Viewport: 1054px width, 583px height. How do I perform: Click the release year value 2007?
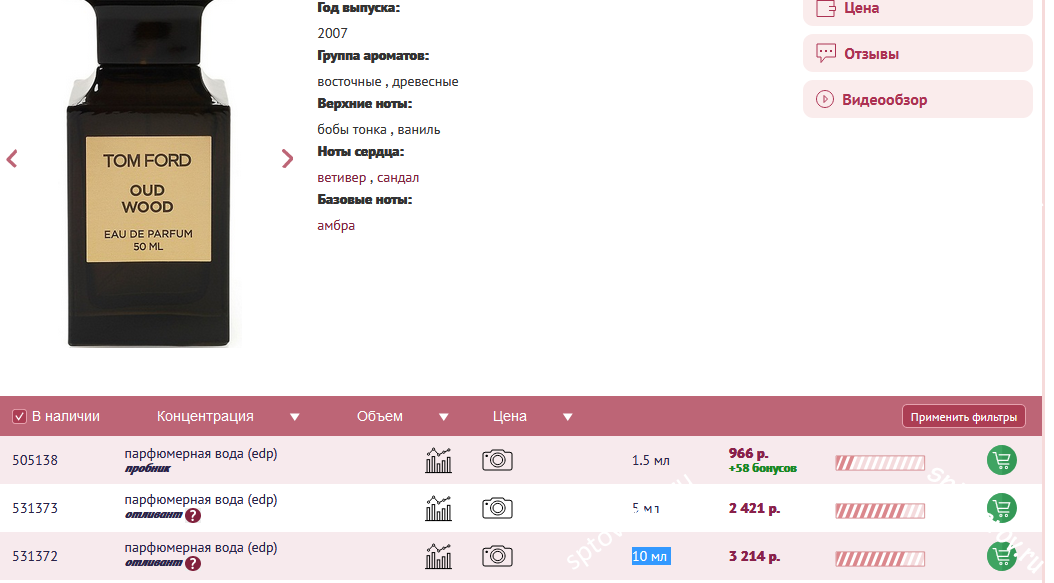pyautogui.click(x=332, y=33)
